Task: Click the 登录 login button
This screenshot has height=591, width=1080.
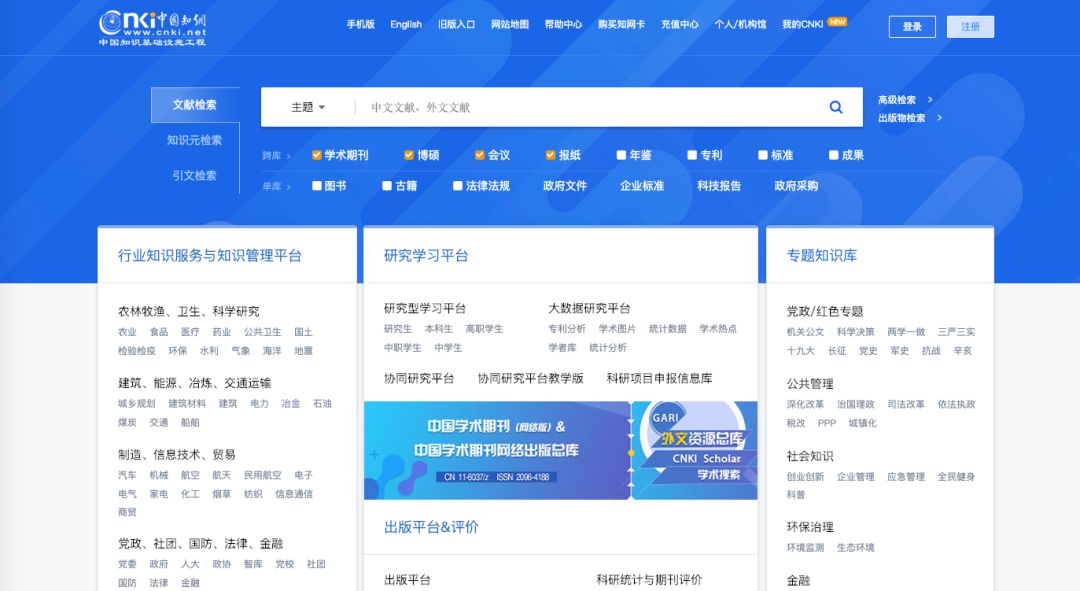Action: (912, 27)
